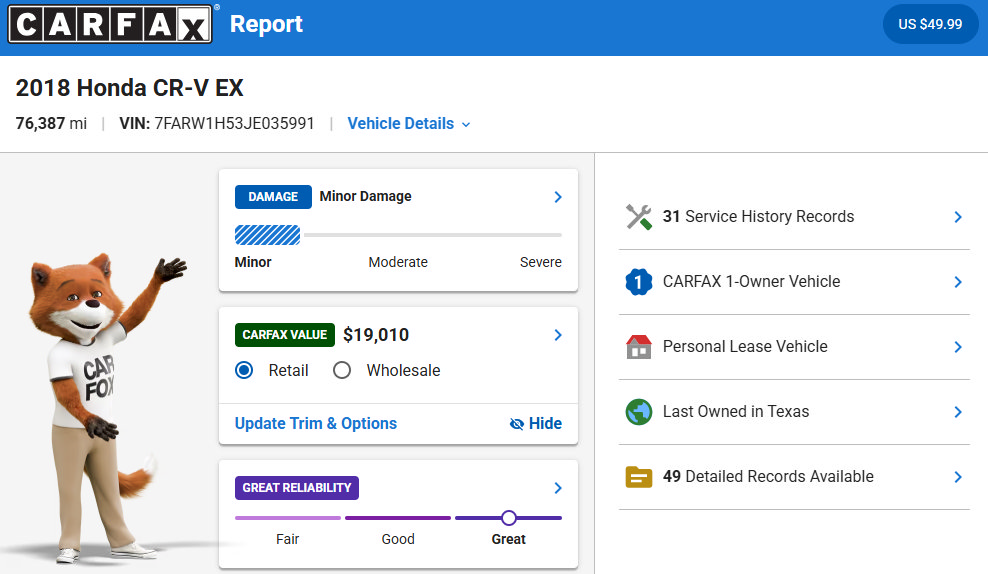Open 49 Detailed Records Available row
This screenshot has width=988, height=574.
794,476
